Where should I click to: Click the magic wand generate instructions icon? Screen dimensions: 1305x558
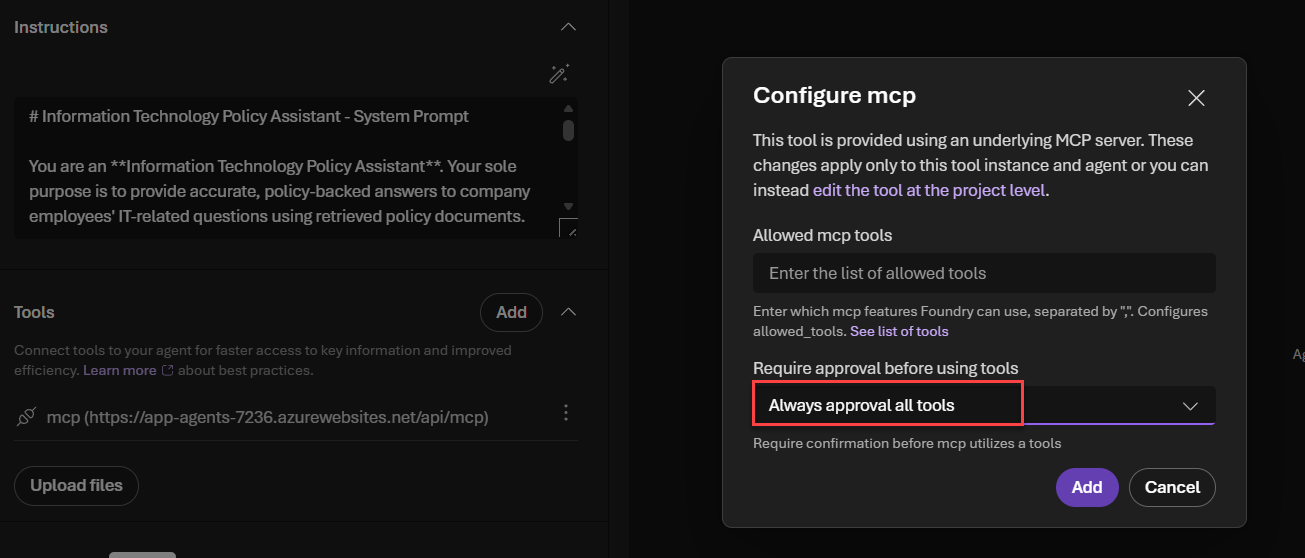coord(559,74)
